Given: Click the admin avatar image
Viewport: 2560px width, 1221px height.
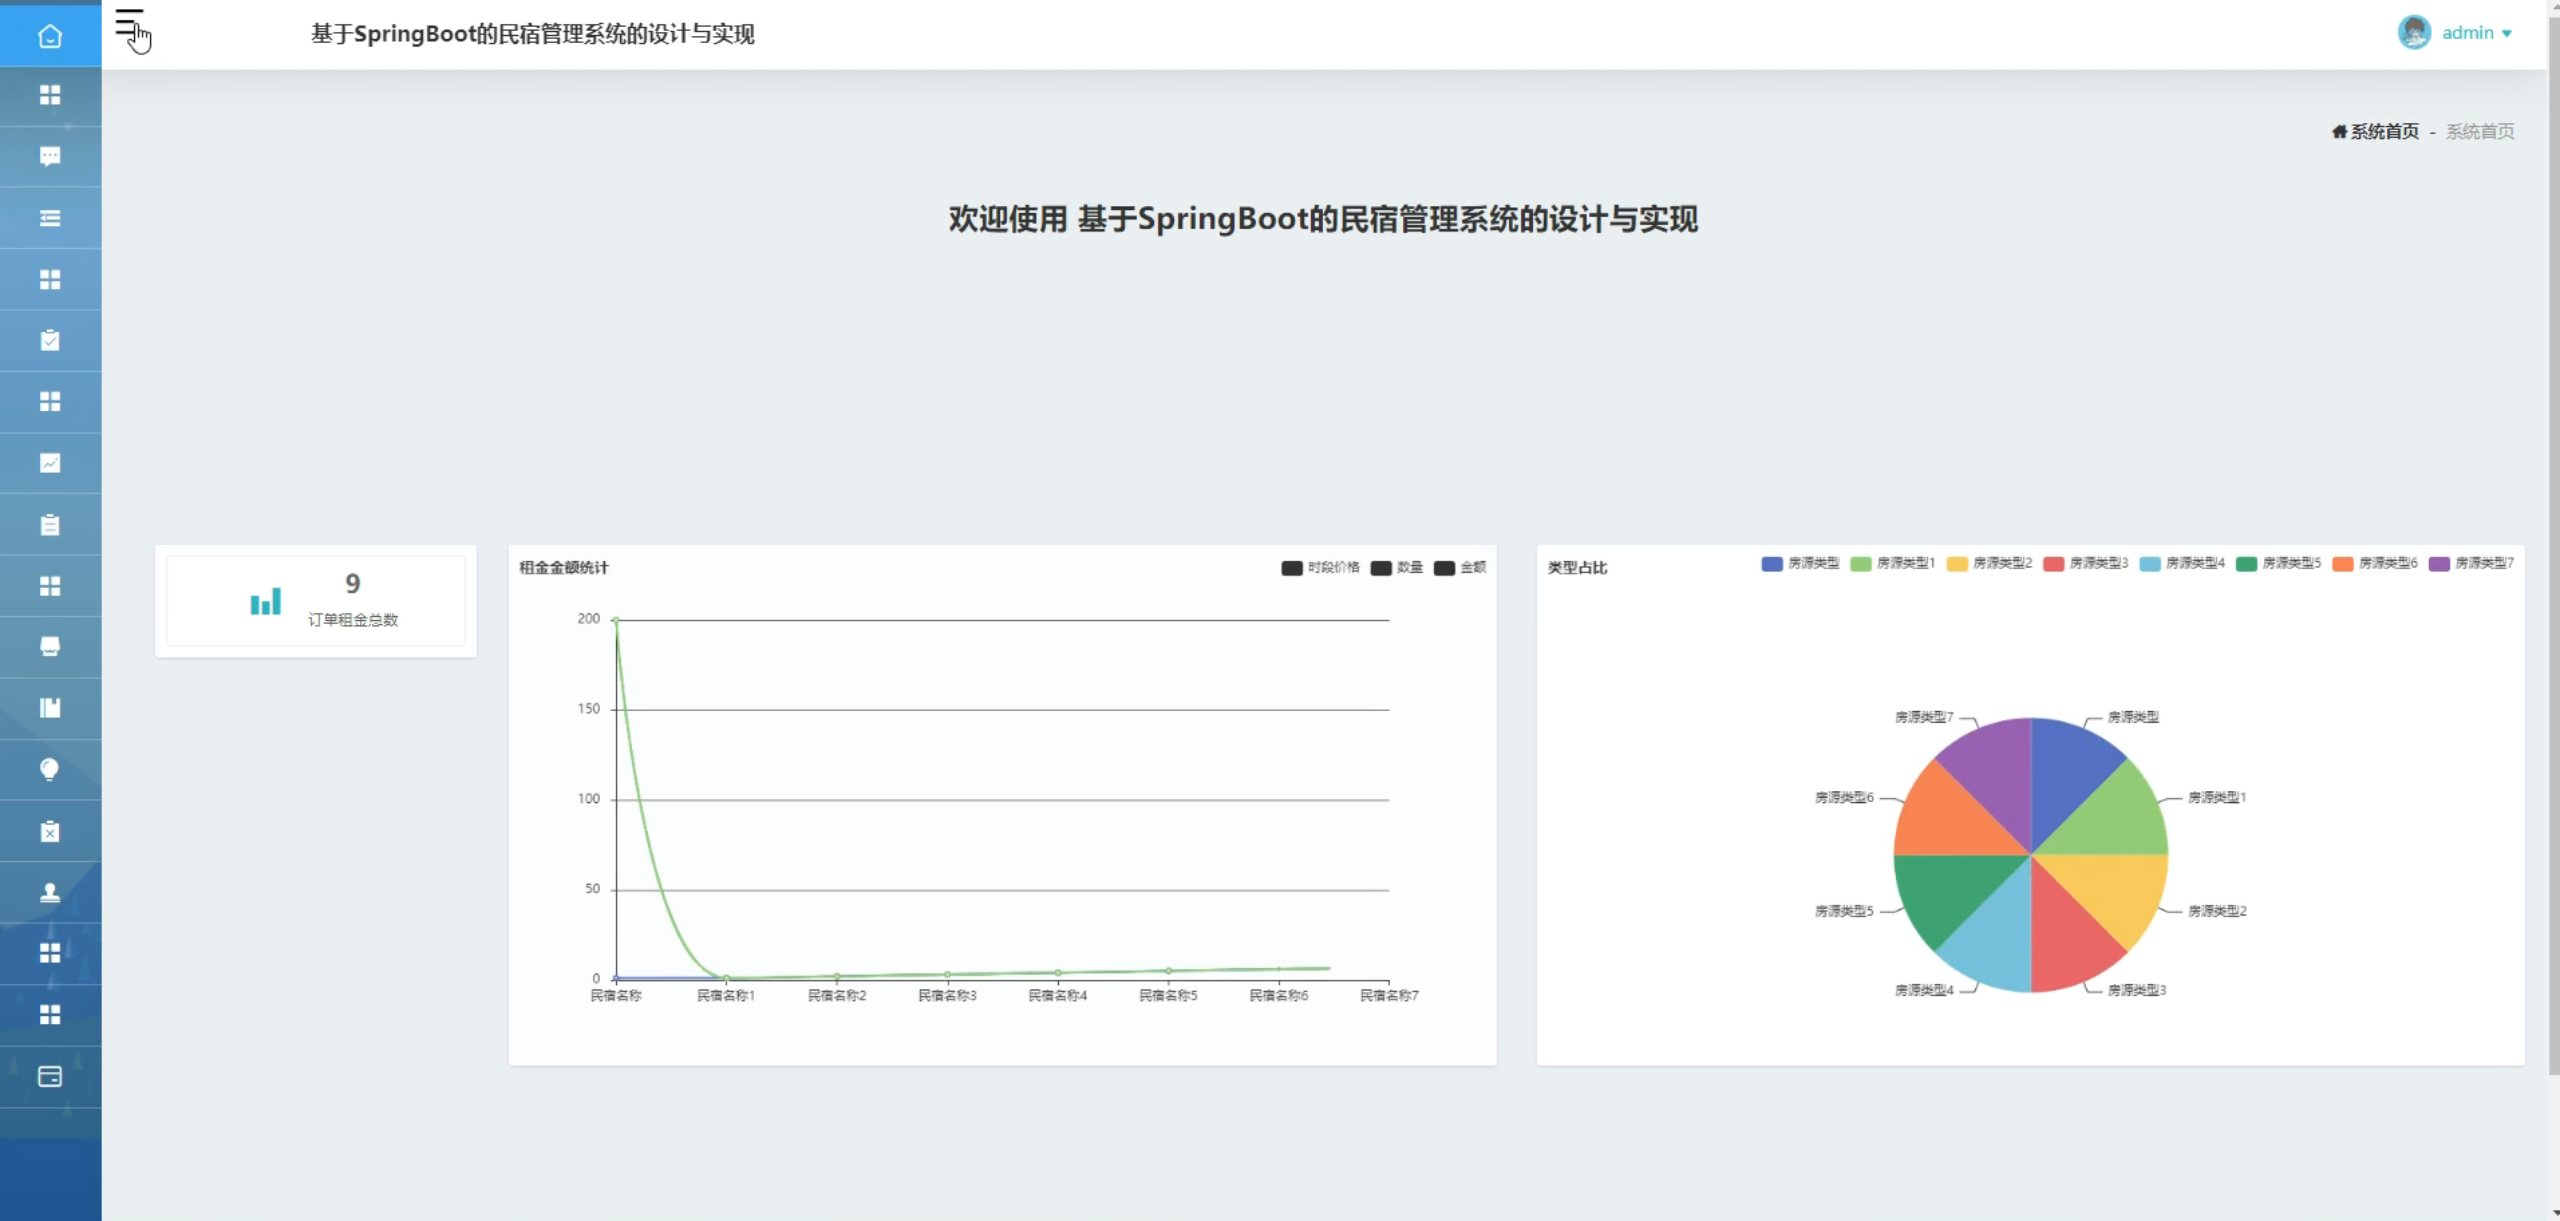Looking at the screenshot, I should click(2414, 32).
